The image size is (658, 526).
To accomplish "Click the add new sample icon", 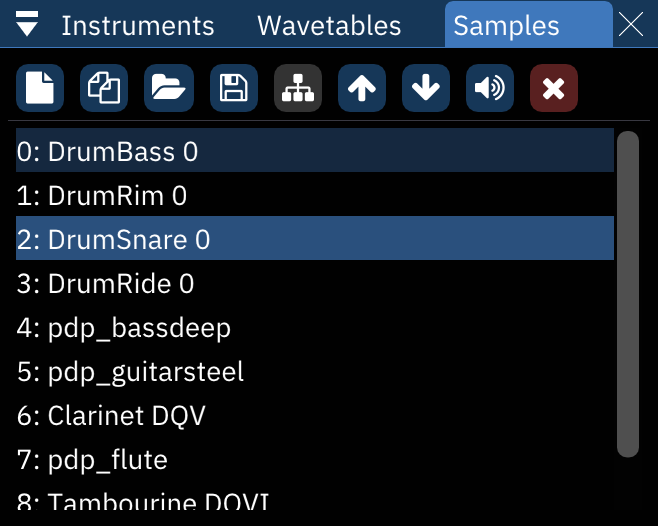I will [x=40, y=88].
